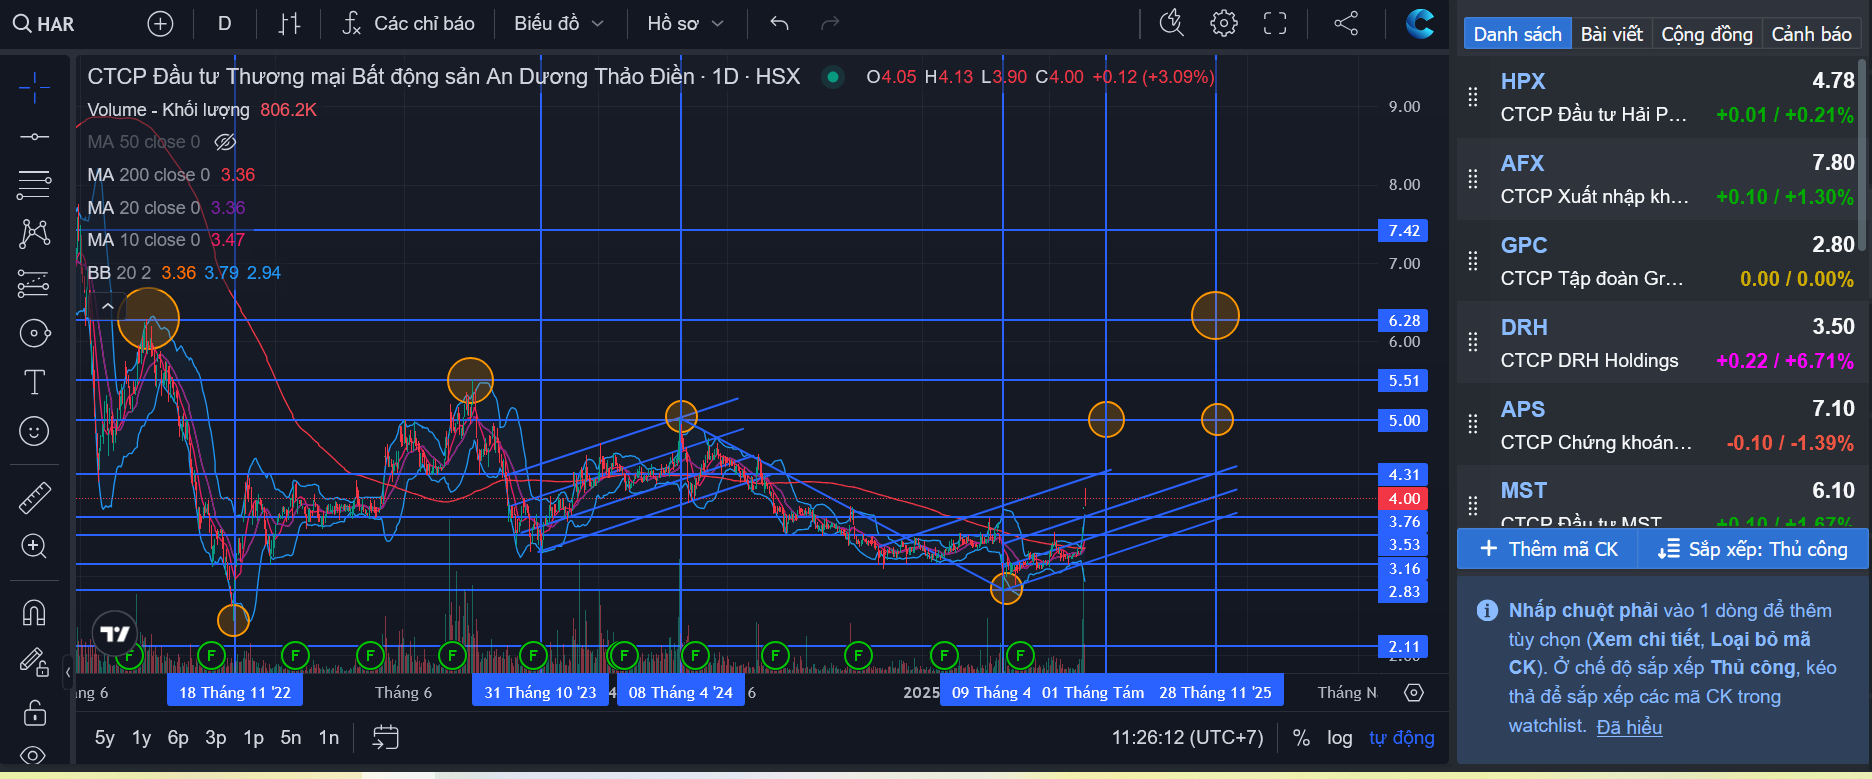Collapse the indicator legend chevron
This screenshot has width=1872, height=779.
pos(108,306)
